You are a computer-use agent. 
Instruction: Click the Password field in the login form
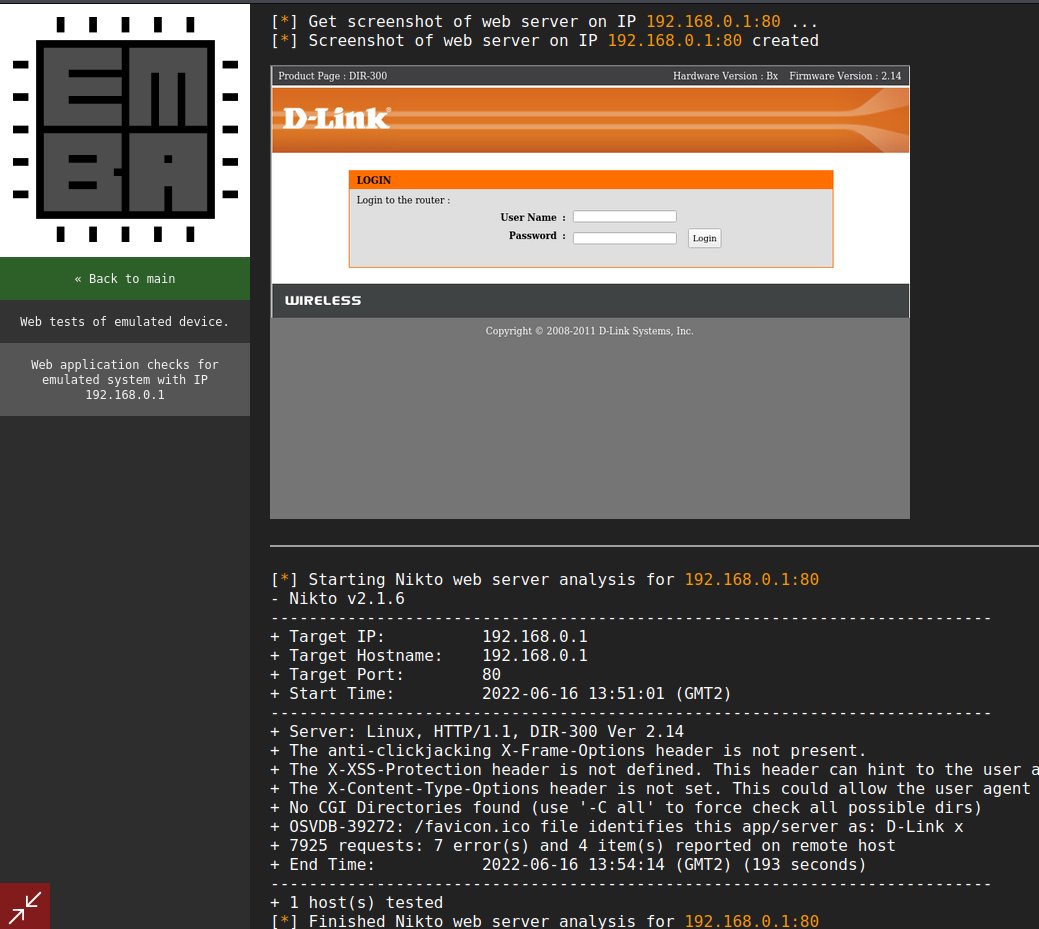(x=624, y=237)
